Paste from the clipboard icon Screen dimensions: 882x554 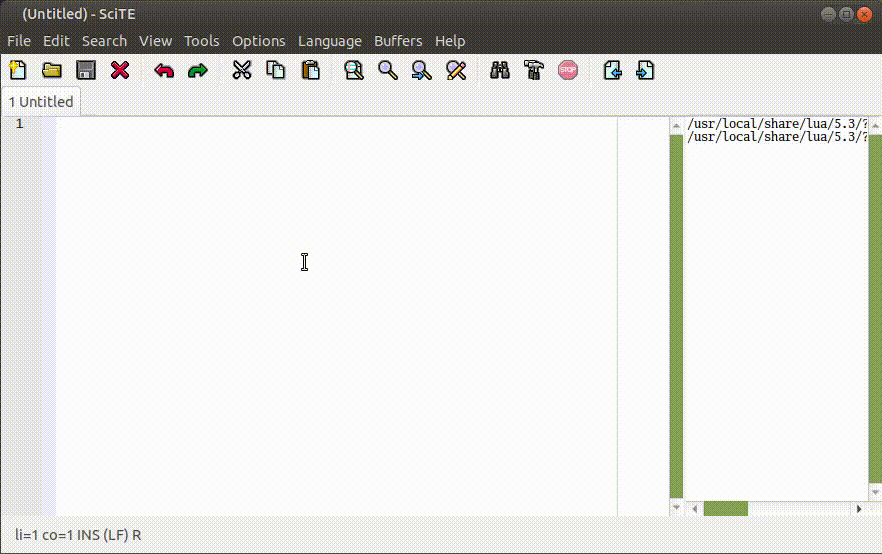310,70
